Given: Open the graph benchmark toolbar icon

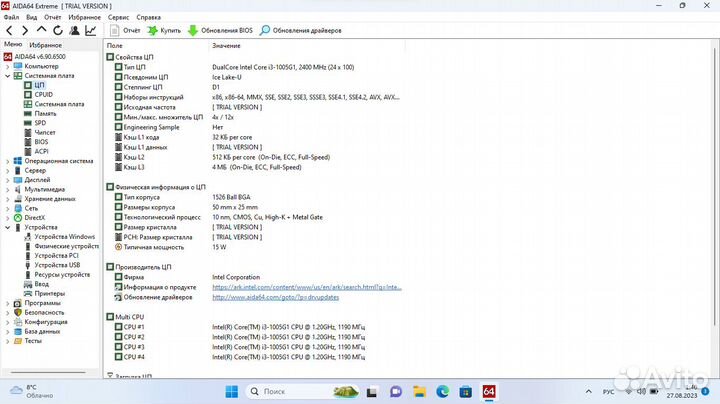Looking at the screenshot, I should click(x=91, y=31).
